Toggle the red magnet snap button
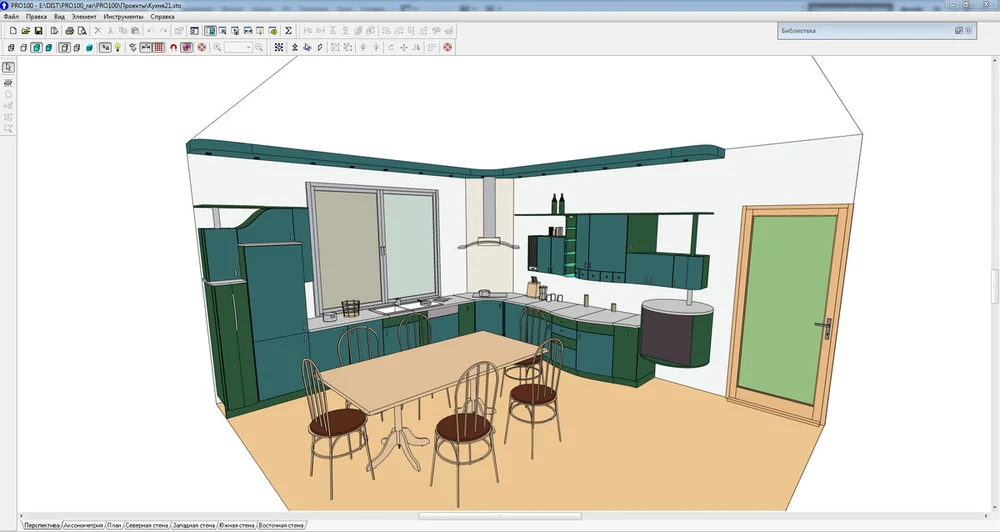This screenshot has width=1000, height=532. pos(173,47)
